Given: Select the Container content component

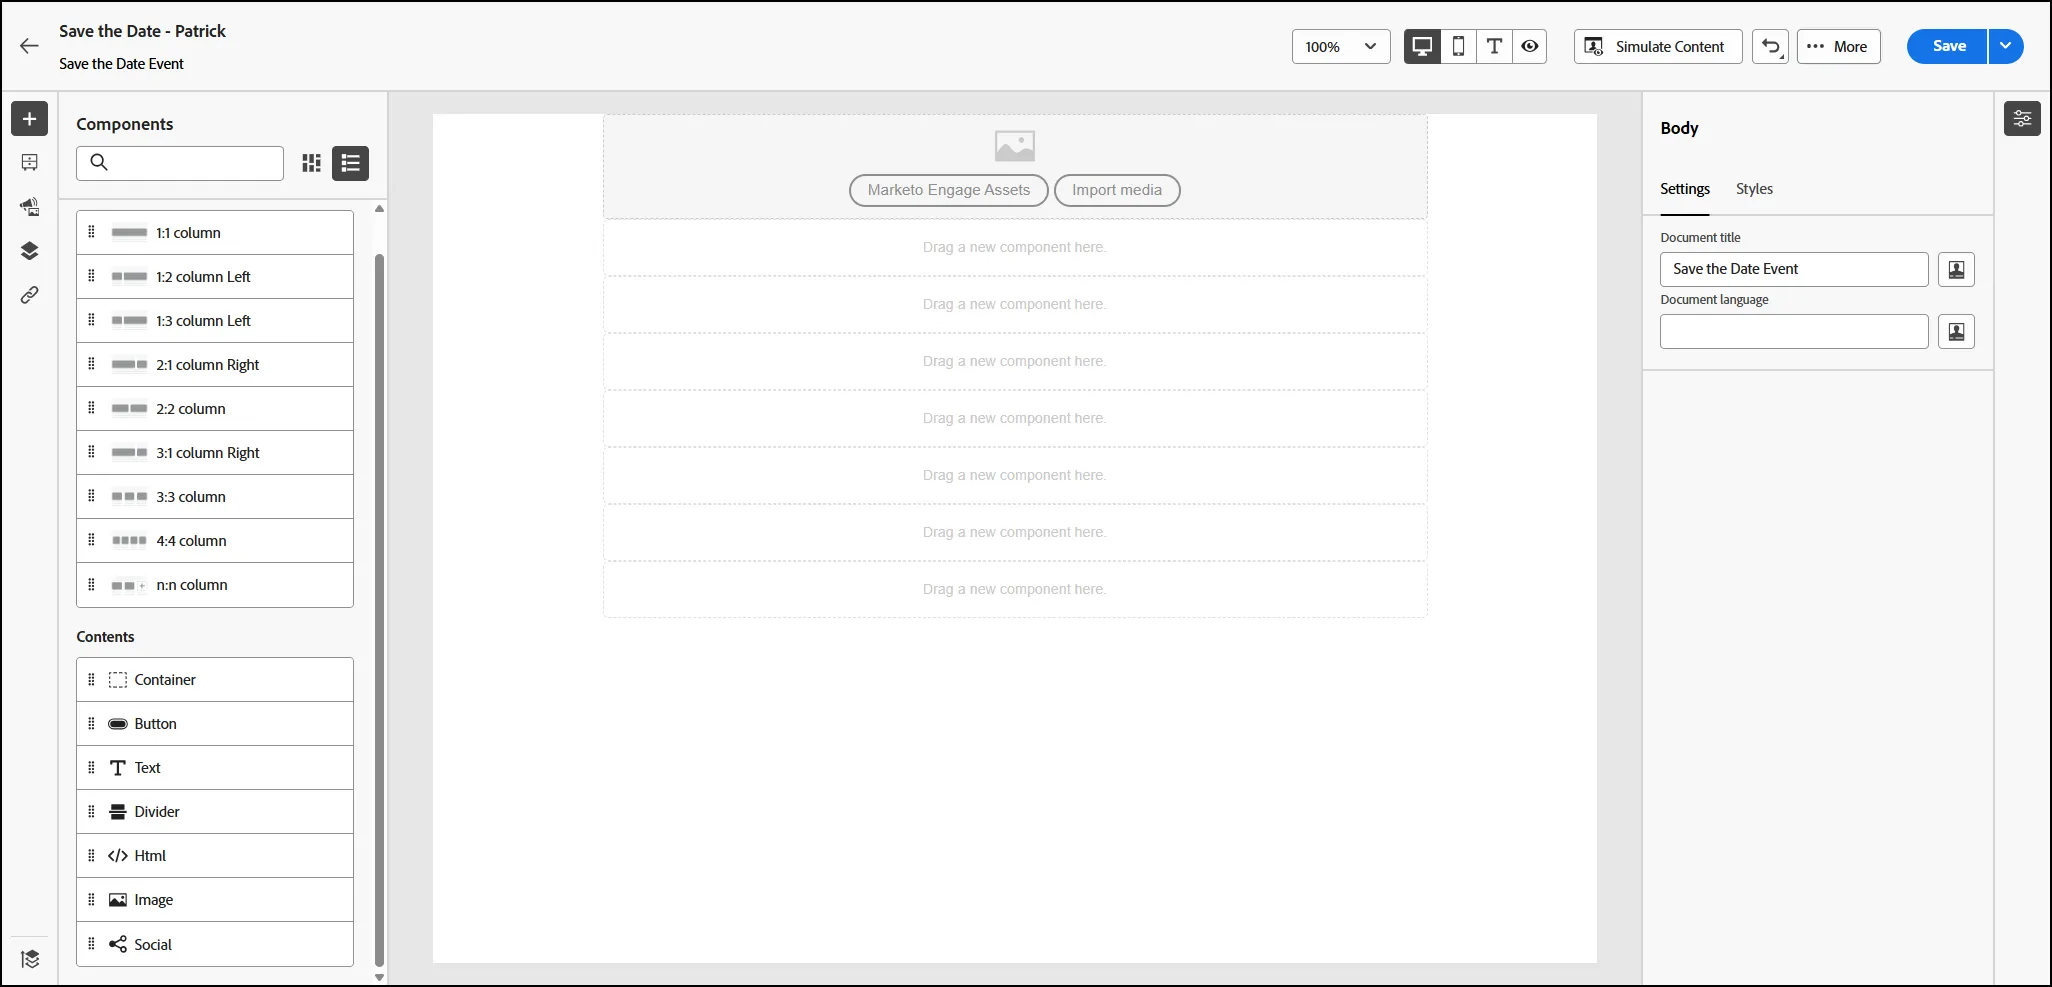Looking at the screenshot, I should (215, 680).
